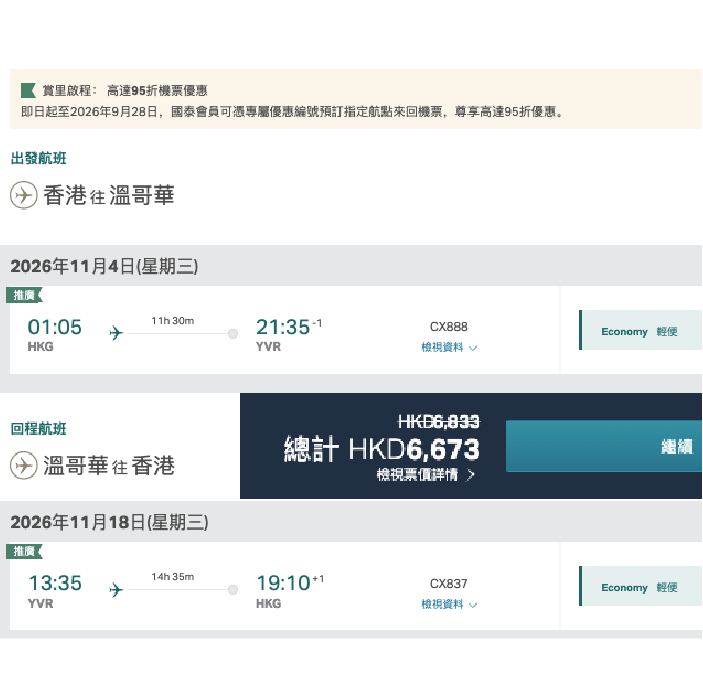Click the small plane icon on 14h 35m route
703x700 pixels.
tap(116, 590)
